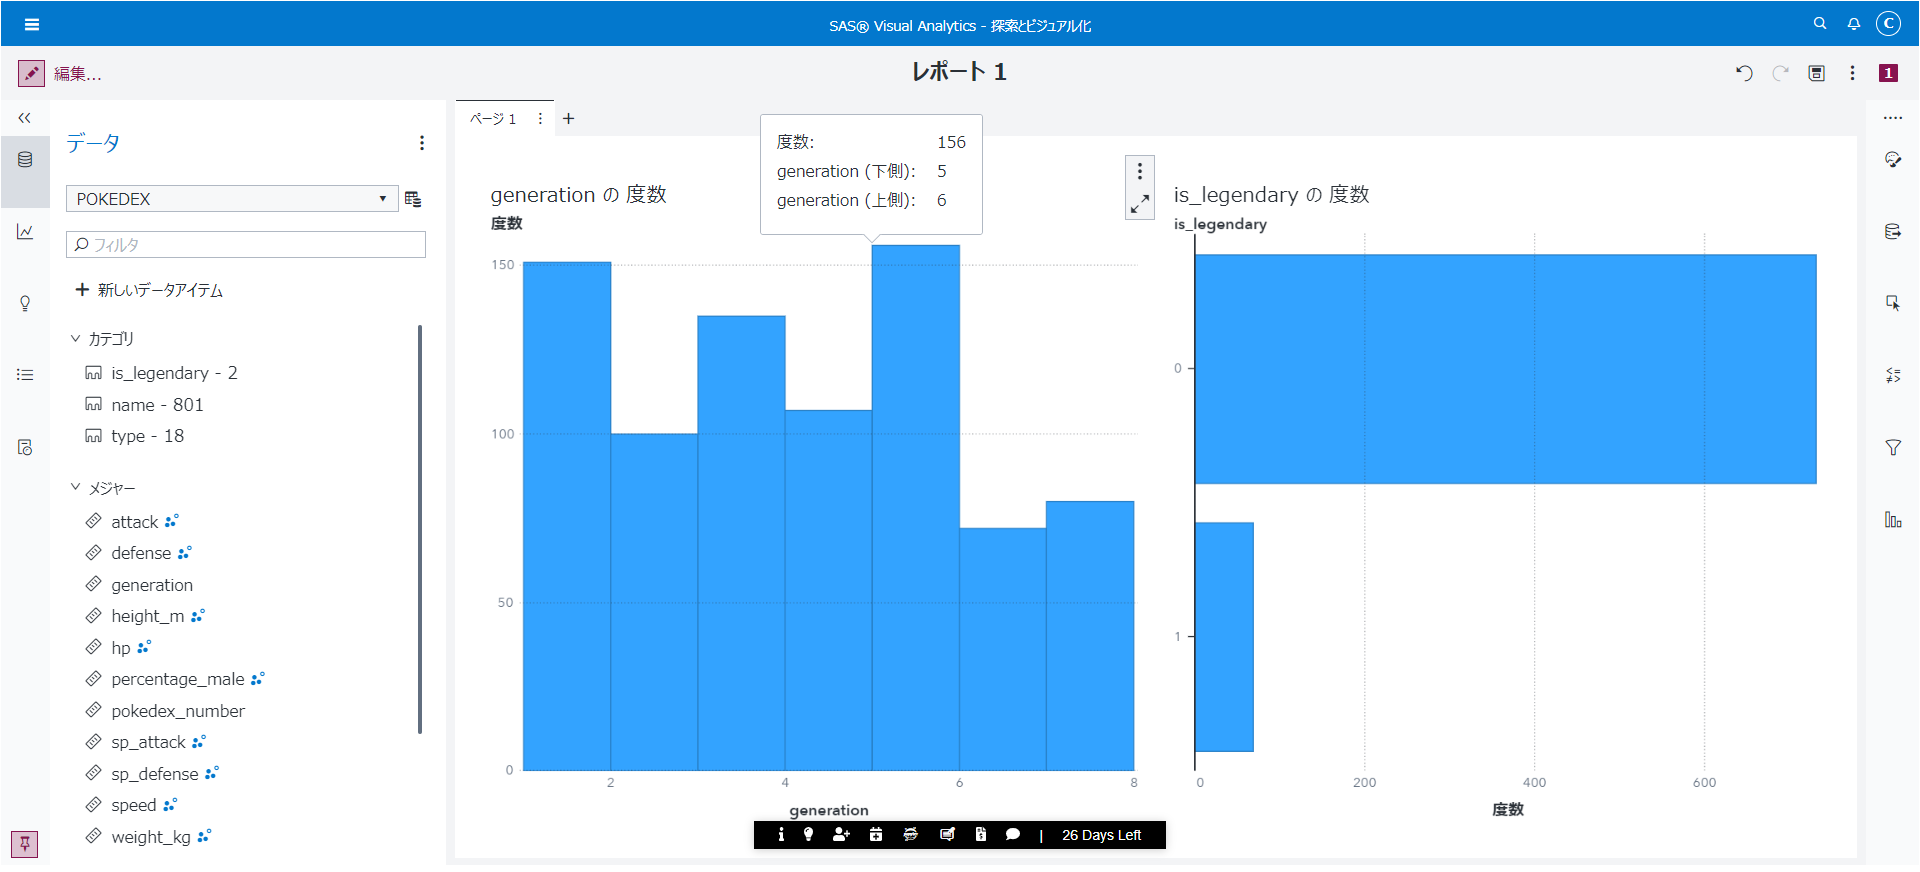Open report options three-dot menu

point(1852,73)
